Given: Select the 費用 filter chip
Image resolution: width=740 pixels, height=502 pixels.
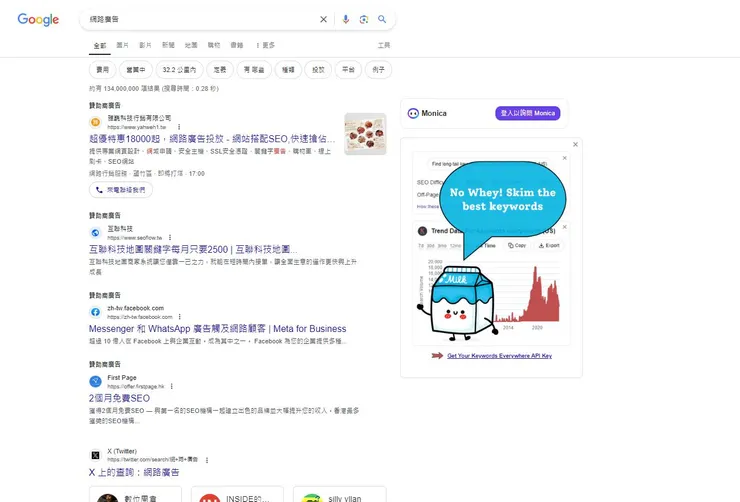Looking at the screenshot, I should 102,70.
